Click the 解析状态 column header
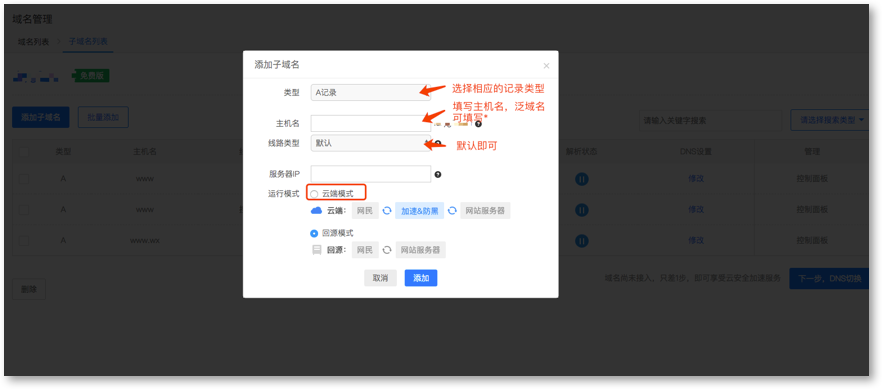Viewport: 882px width, 389px height. click(582, 152)
